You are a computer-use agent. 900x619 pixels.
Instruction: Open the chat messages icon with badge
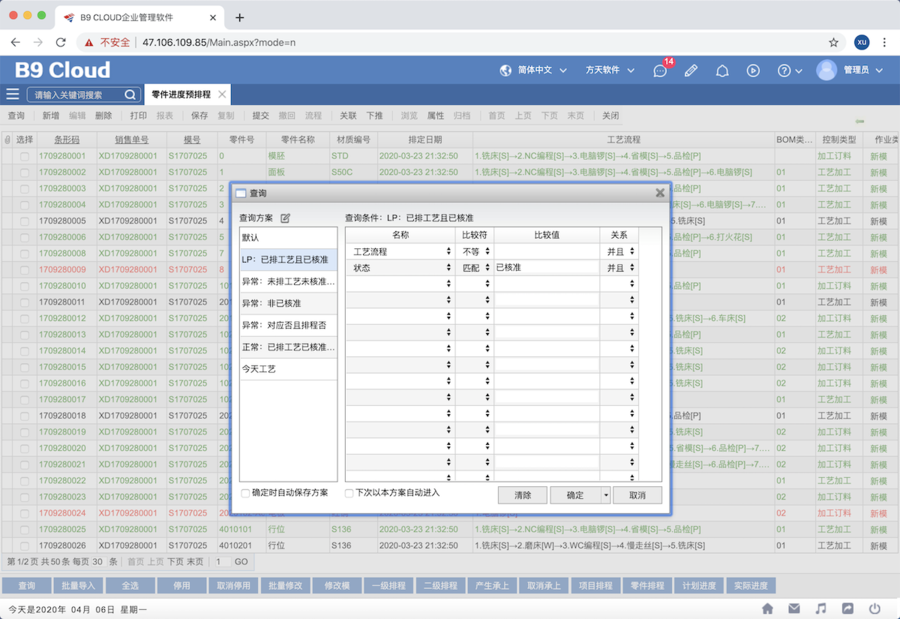tap(660, 71)
